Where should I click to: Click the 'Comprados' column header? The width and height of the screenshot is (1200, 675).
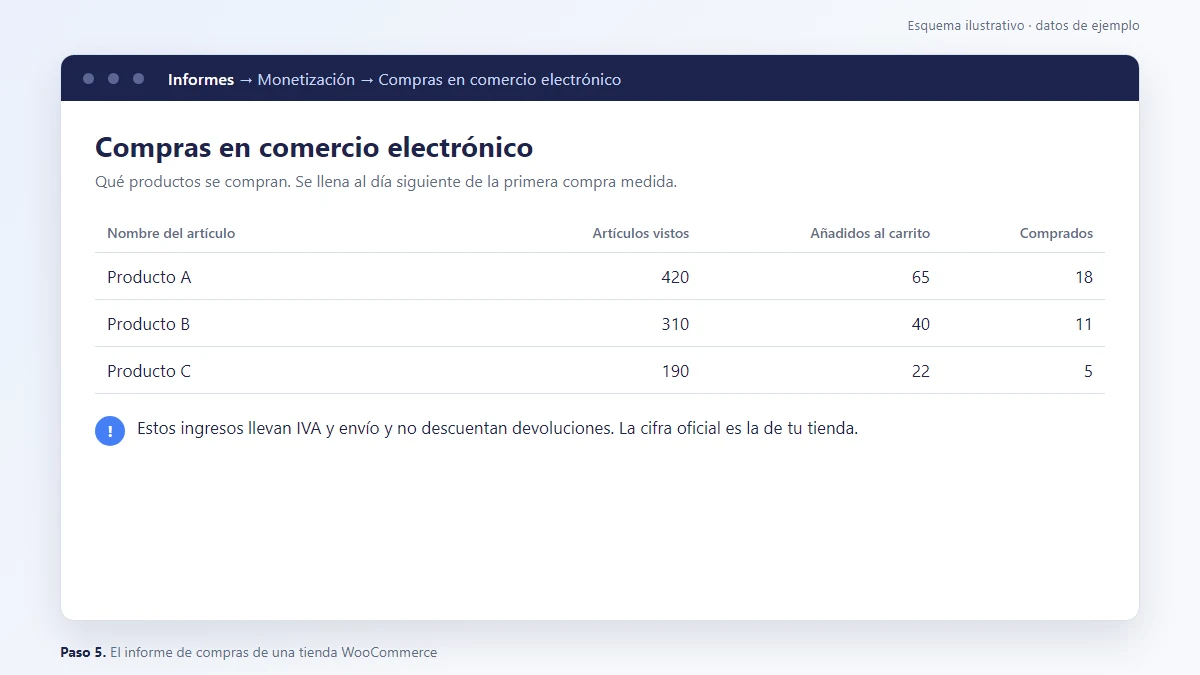pyautogui.click(x=1056, y=233)
